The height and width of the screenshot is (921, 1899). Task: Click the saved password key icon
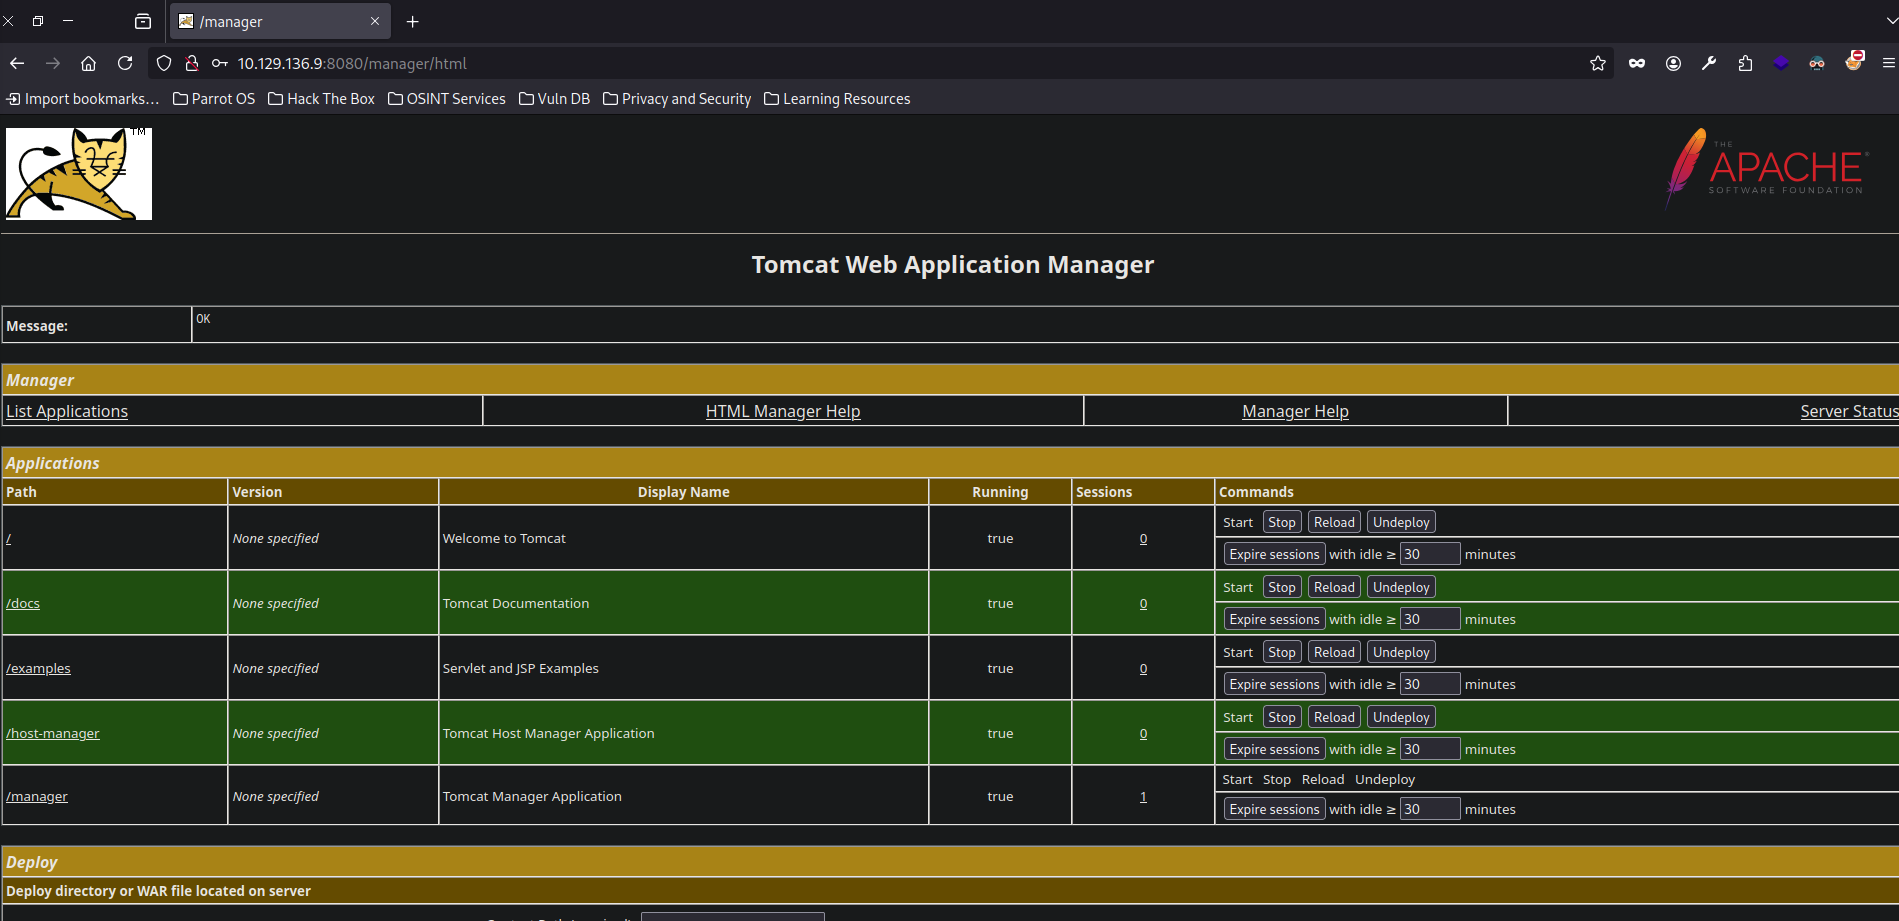[220, 63]
